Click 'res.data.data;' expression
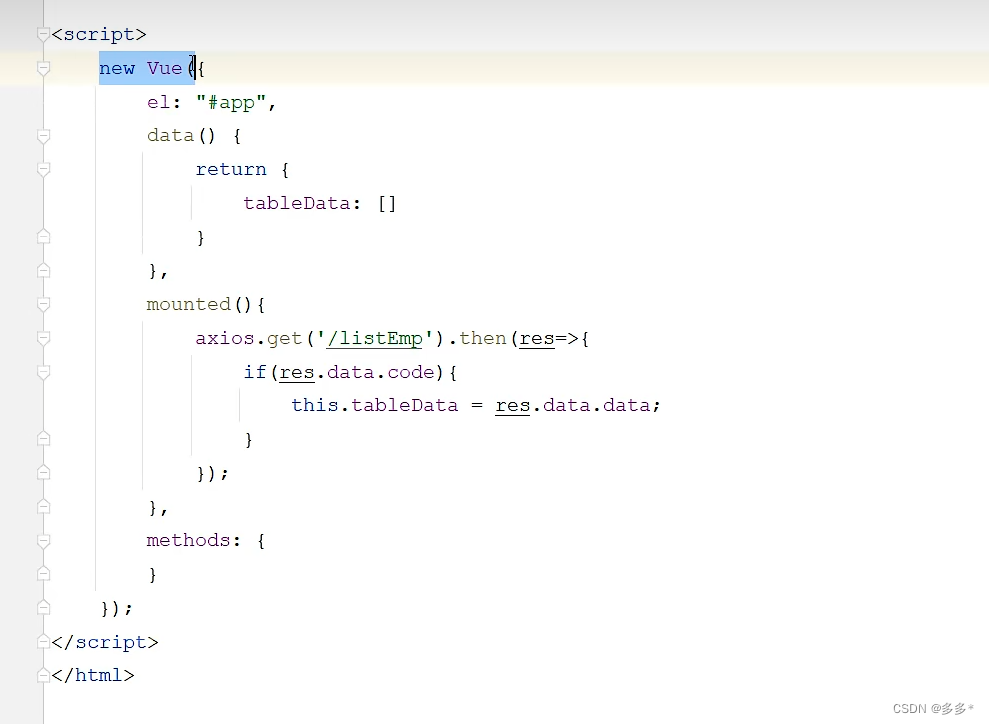The width and height of the screenshot is (989, 724). click(578, 406)
